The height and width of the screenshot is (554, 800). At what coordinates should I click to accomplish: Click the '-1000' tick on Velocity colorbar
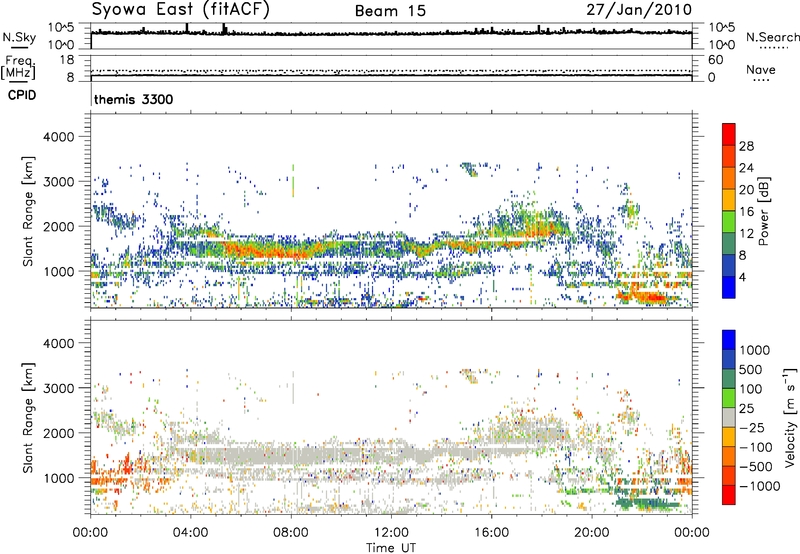[x=760, y=486]
